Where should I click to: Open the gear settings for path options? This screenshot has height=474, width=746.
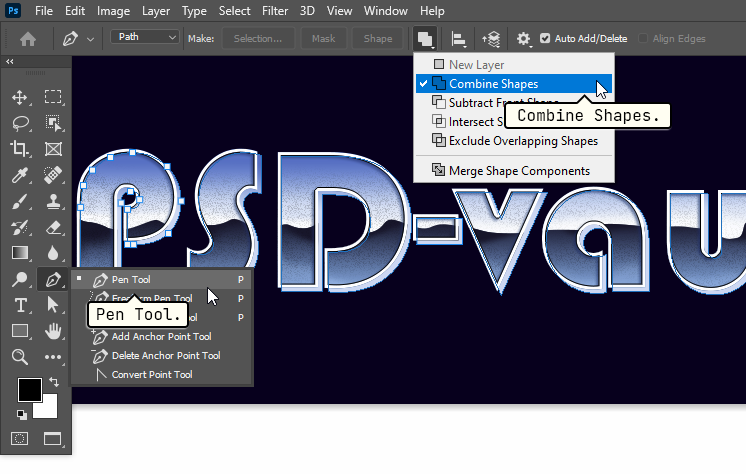point(523,39)
